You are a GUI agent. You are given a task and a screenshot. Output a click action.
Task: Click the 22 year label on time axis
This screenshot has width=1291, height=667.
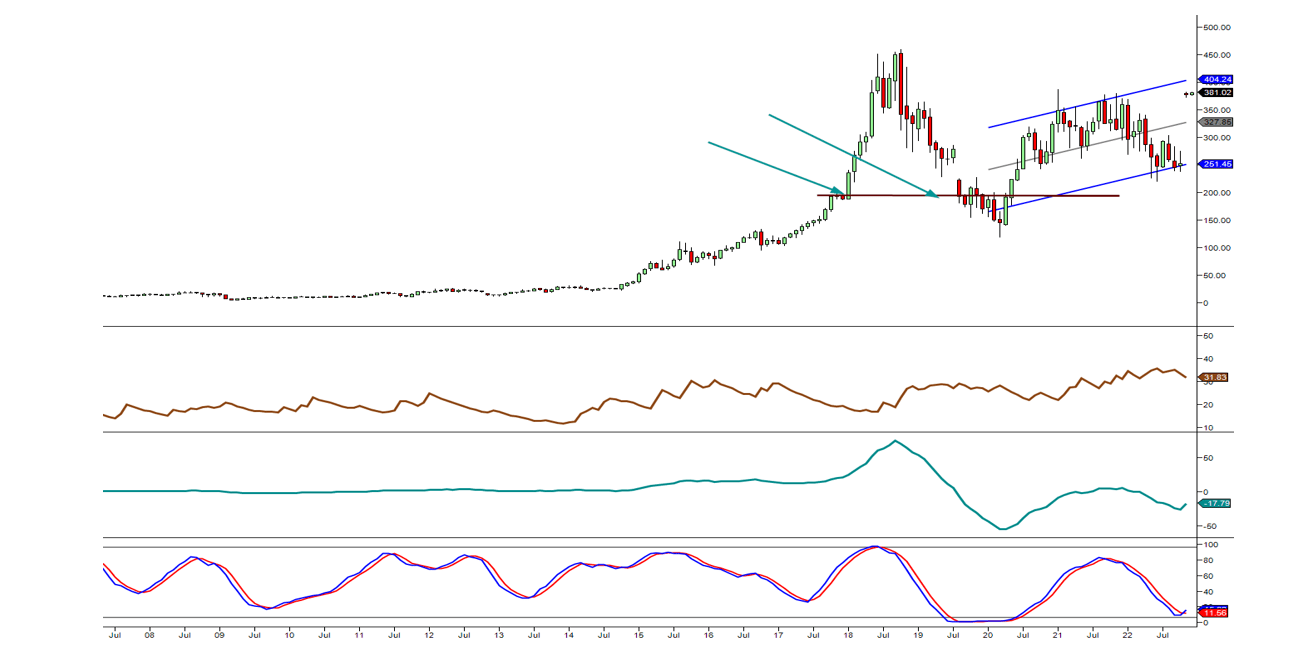[1127, 634]
